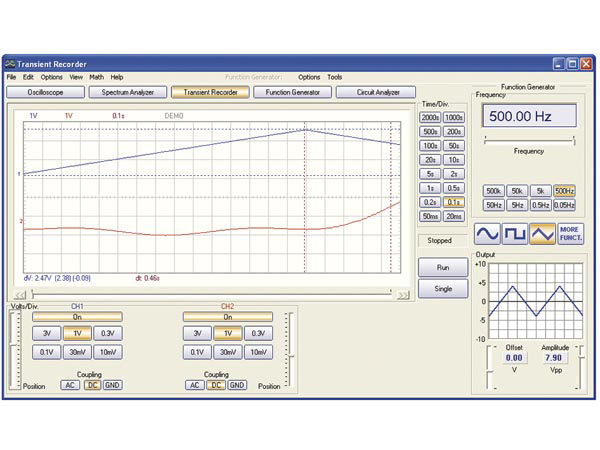Click the Frequency slider track
Viewport: 600px width, 450px height.
pos(530,141)
